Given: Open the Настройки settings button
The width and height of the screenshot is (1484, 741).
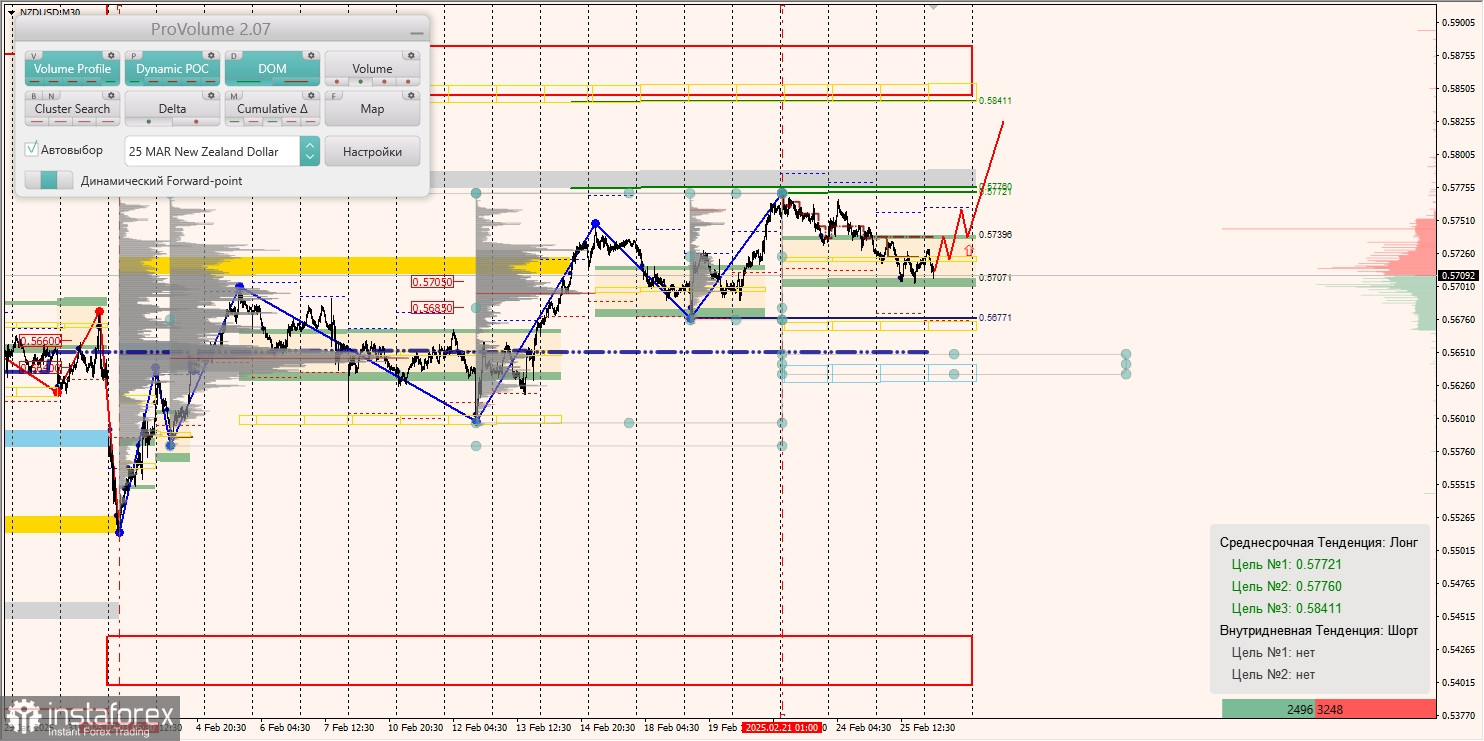Looking at the screenshot, I should pyautogui.click(x=372, y=151).
